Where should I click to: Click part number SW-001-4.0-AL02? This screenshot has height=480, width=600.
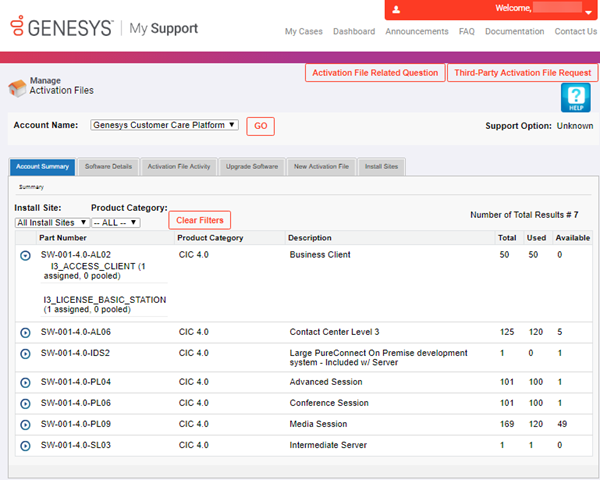(x=76, y=255)
